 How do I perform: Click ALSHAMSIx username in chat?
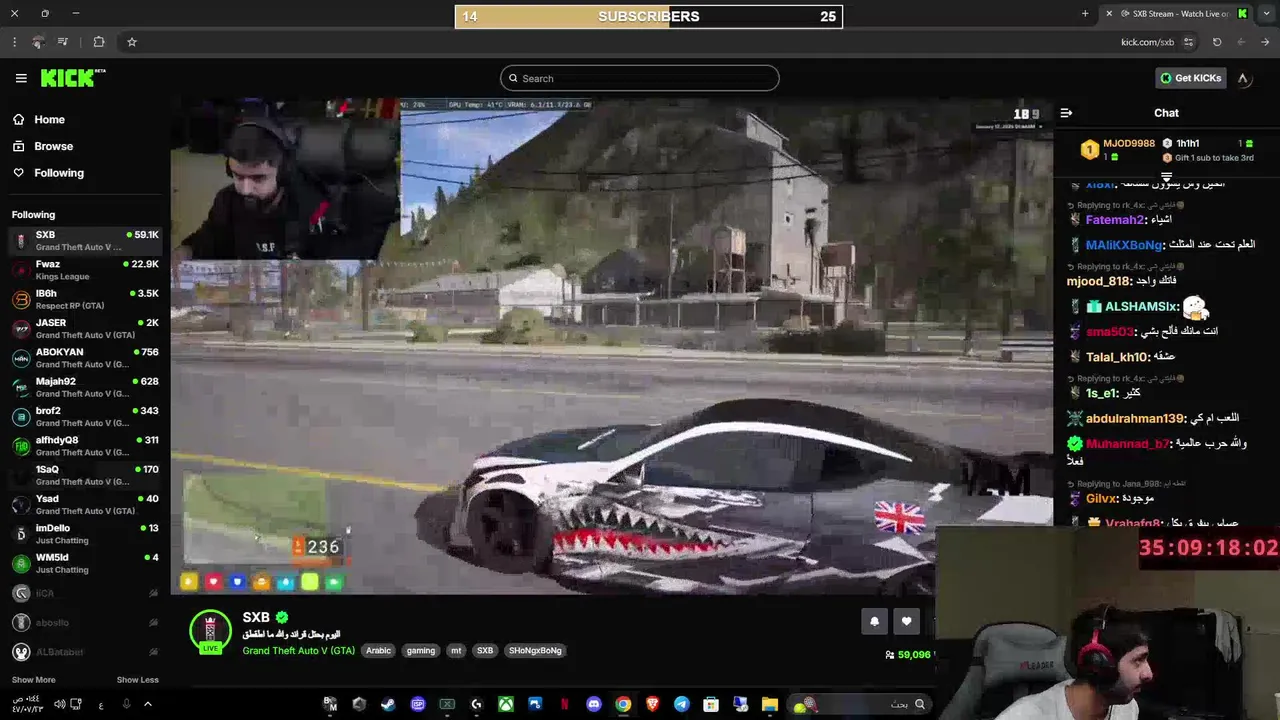click(1141, 307)
